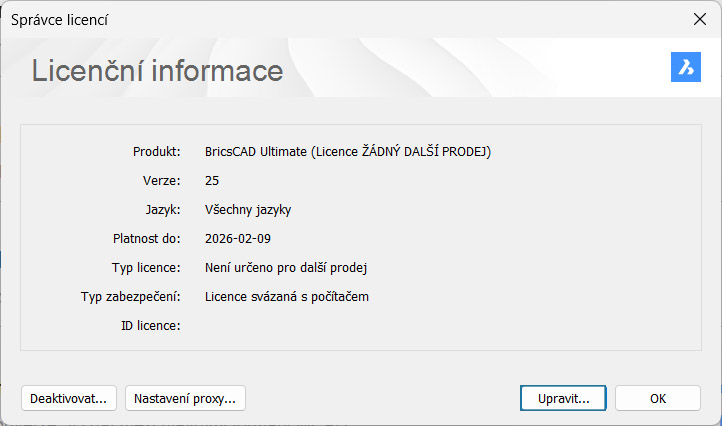Image resolution: width=722 pixels, height=426 pixels.
Task: Select the Všechny jazyky value
Action: [248, 210]
